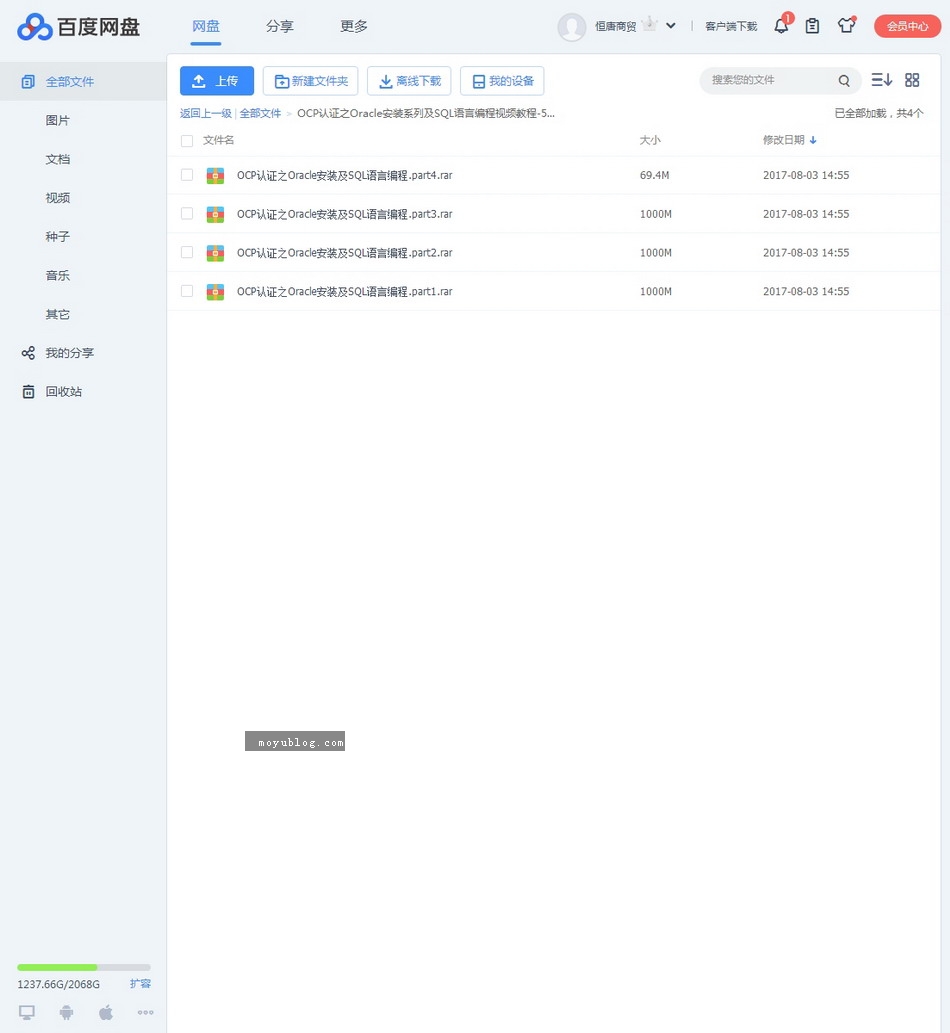Screen dimensions: 950x1033
Task: Check the box for part2.rar
Action: pos(187,252)
